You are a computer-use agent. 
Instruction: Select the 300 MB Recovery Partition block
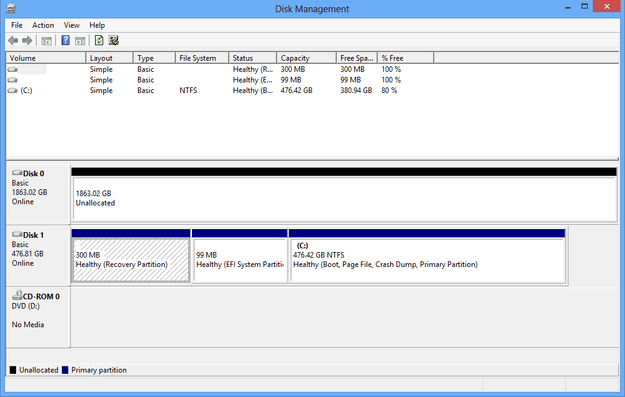131,260
